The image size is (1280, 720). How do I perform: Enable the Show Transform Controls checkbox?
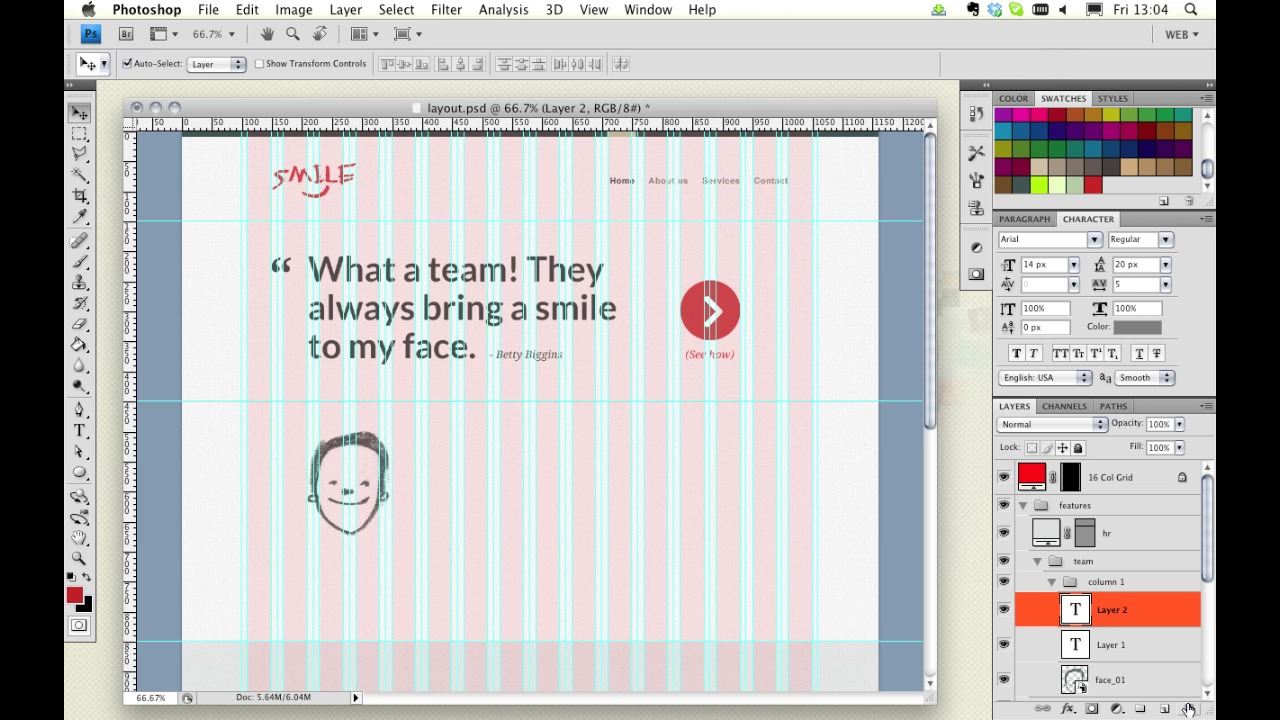click(x=260, y=64)
